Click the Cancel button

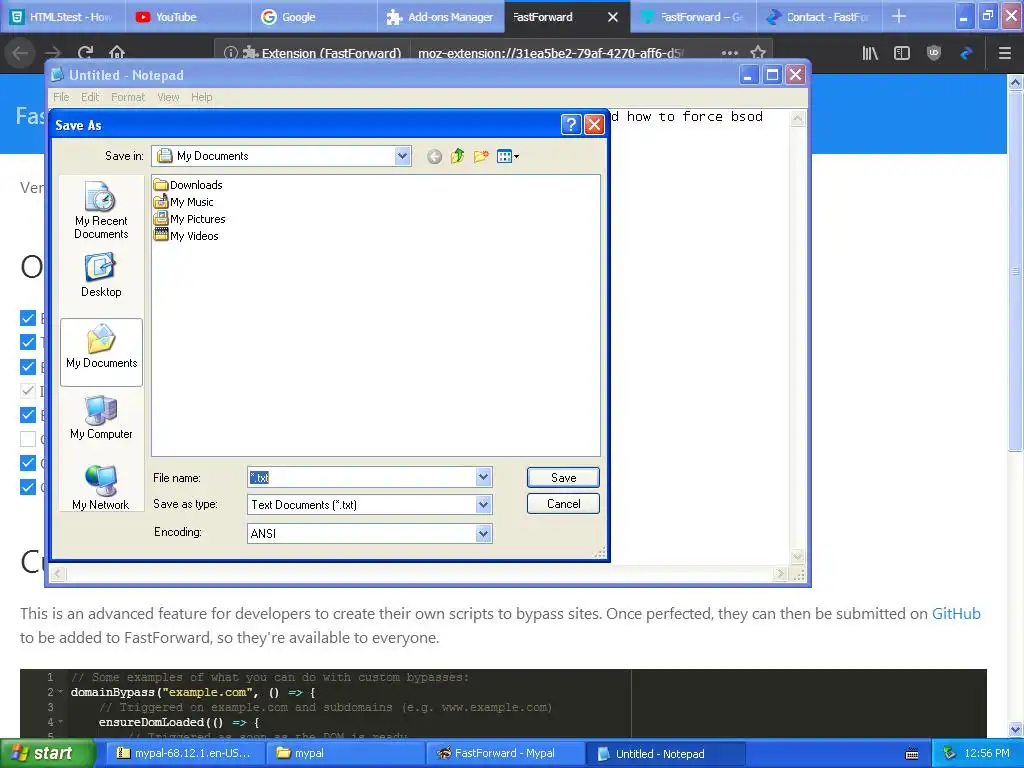tap(563, 504)
